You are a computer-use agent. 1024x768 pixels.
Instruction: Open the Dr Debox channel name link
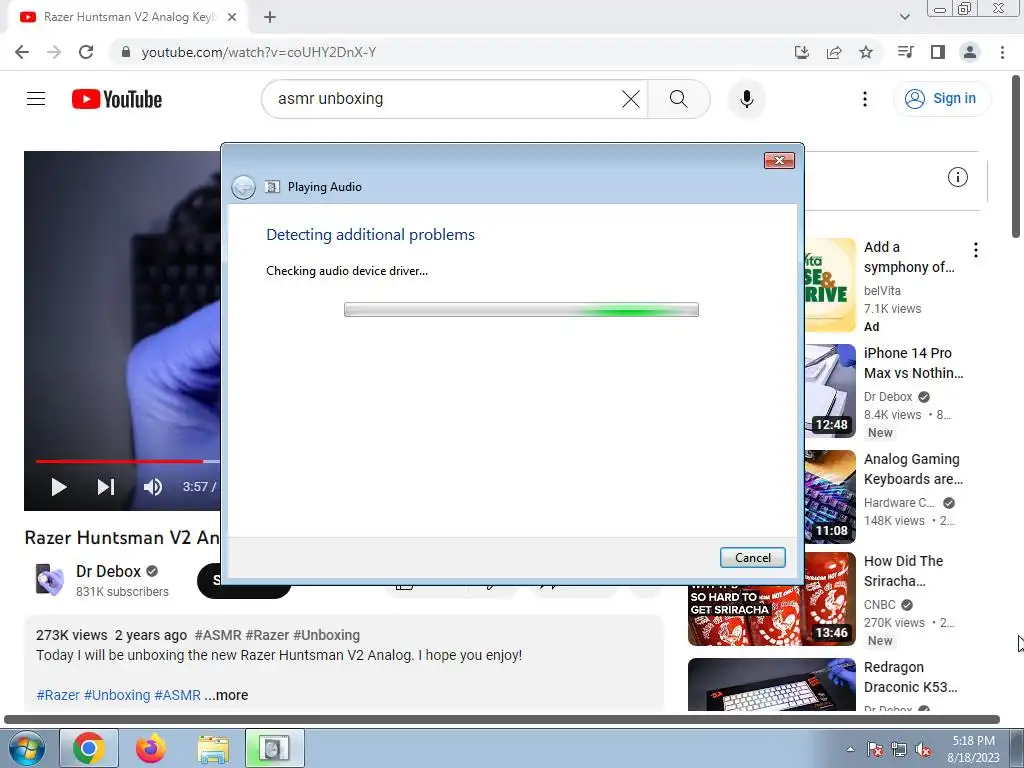108,571
